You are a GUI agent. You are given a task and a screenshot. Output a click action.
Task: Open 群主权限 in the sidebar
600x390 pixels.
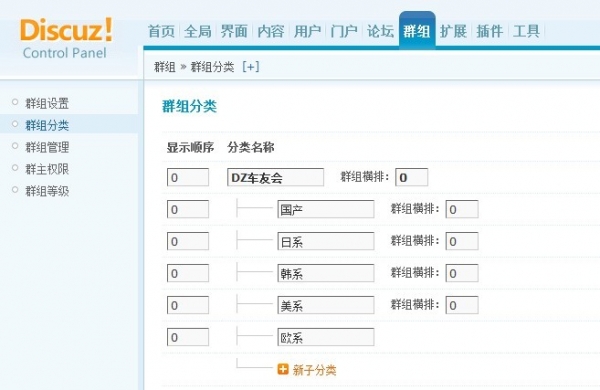click(x=47, y=169)
